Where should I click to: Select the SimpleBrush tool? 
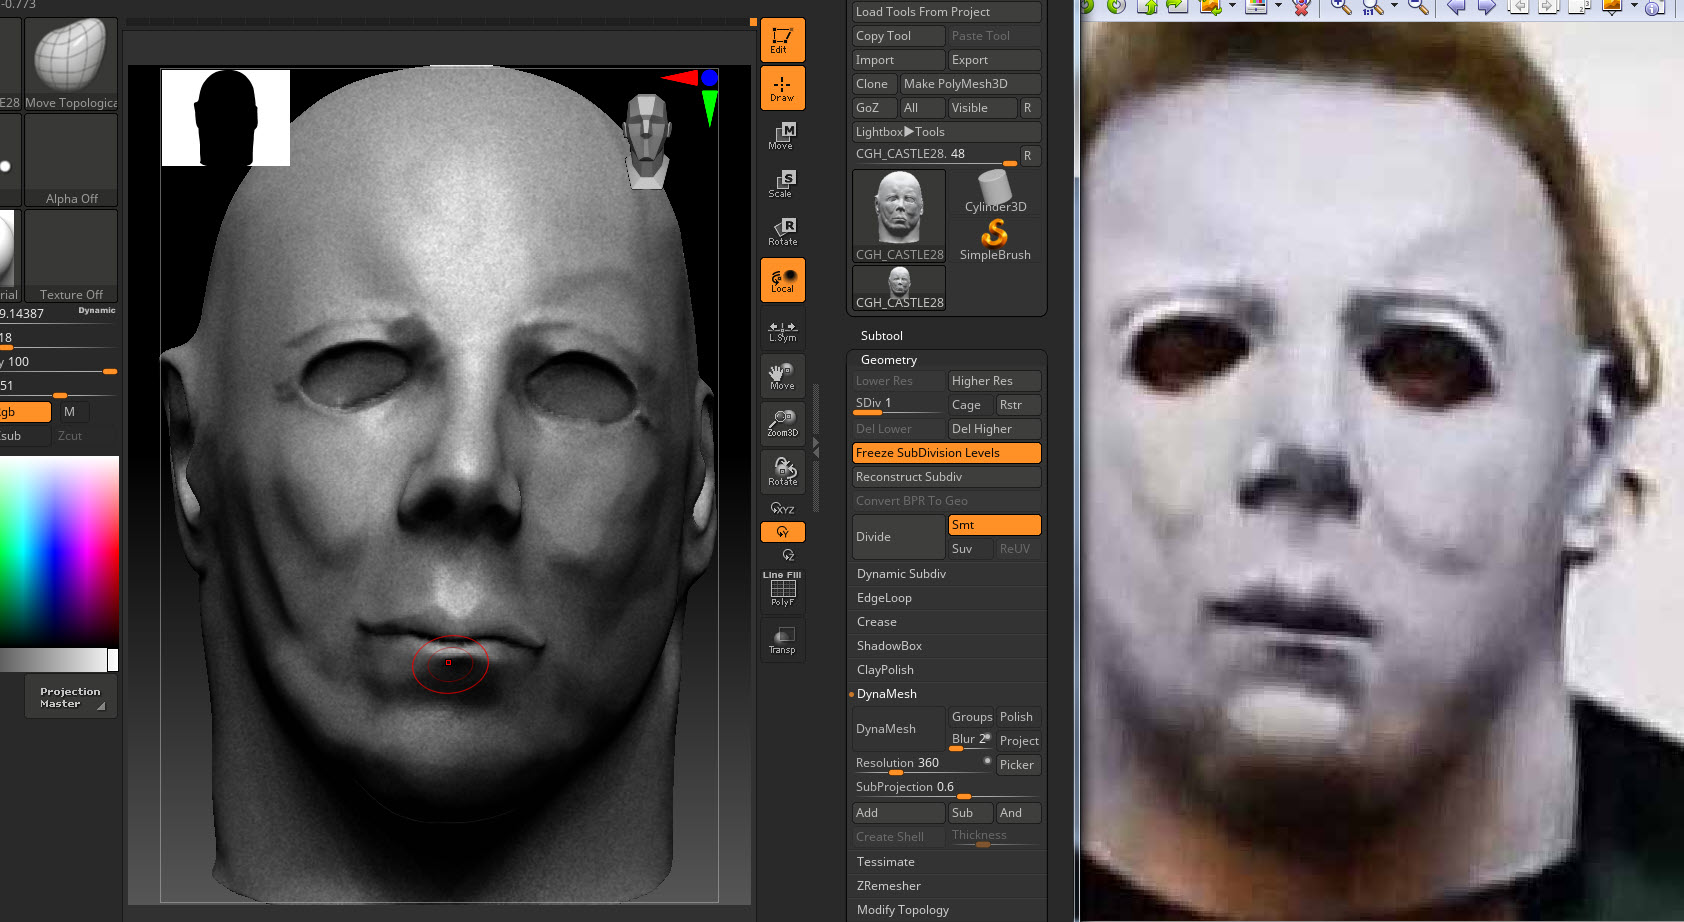pos(995,240)
